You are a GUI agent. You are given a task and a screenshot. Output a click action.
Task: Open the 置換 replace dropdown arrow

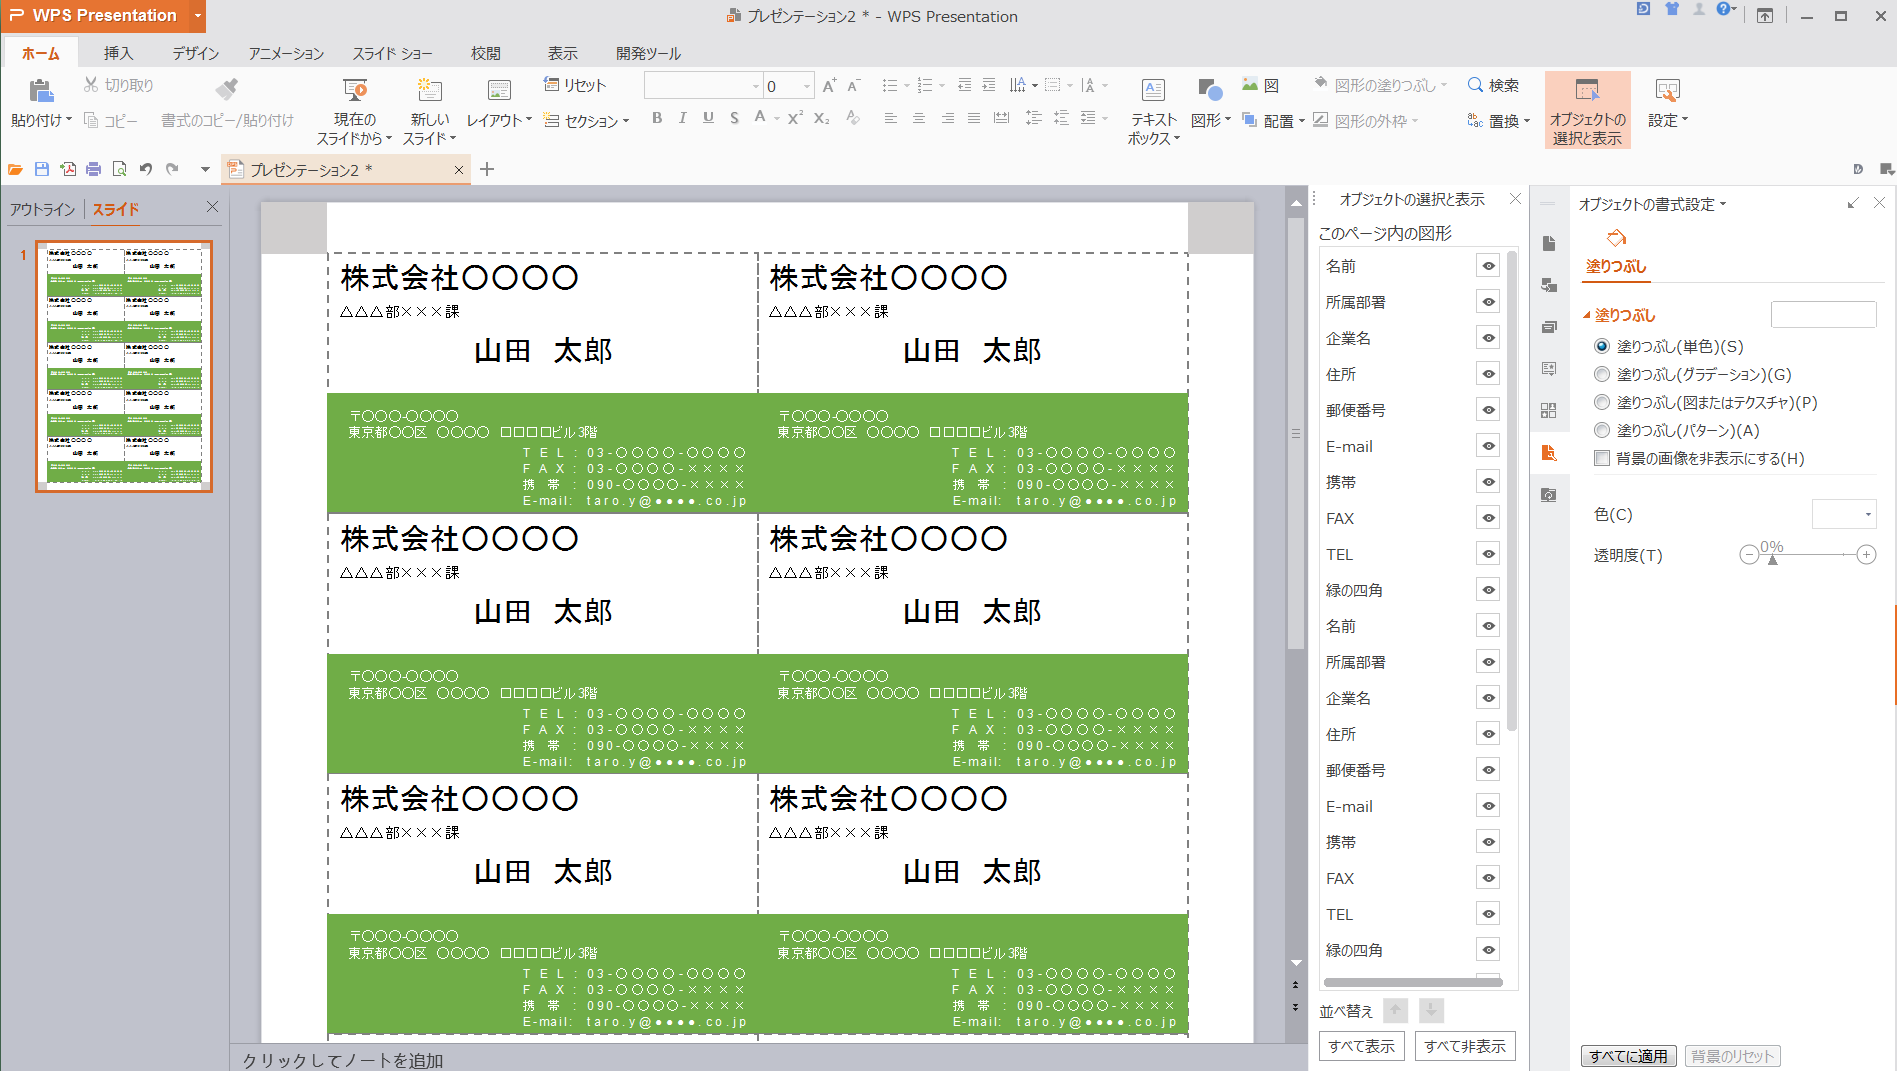(1527, 121)
